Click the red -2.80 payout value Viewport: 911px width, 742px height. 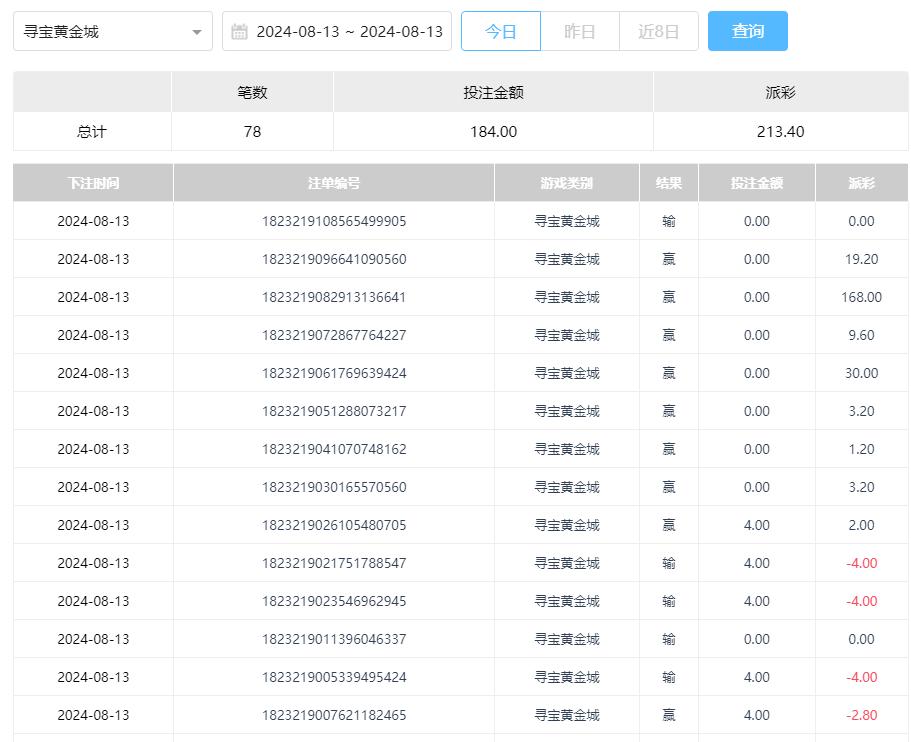[x=861, y=715]
